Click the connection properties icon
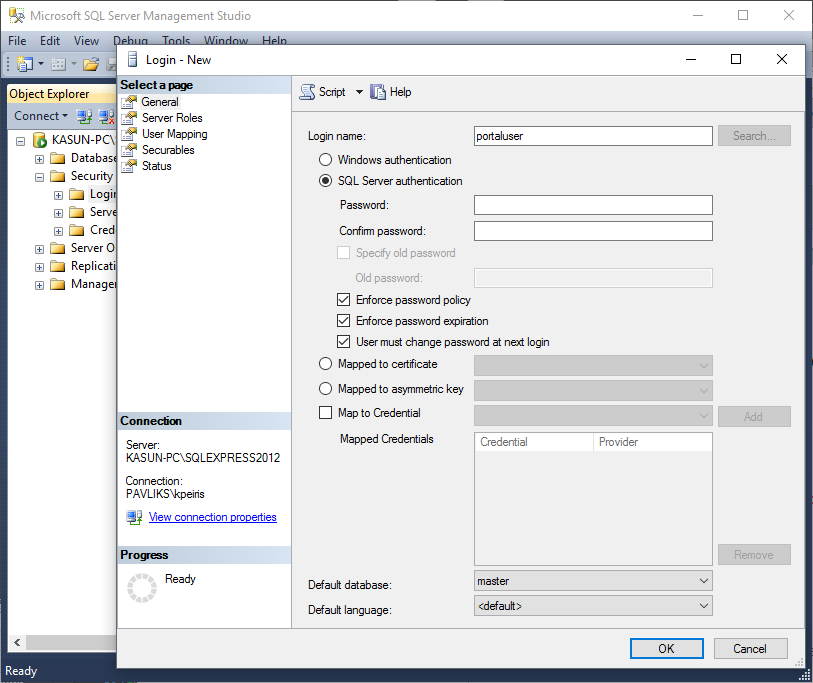Screen dimensions: 813x683 (x=134, y=517)
